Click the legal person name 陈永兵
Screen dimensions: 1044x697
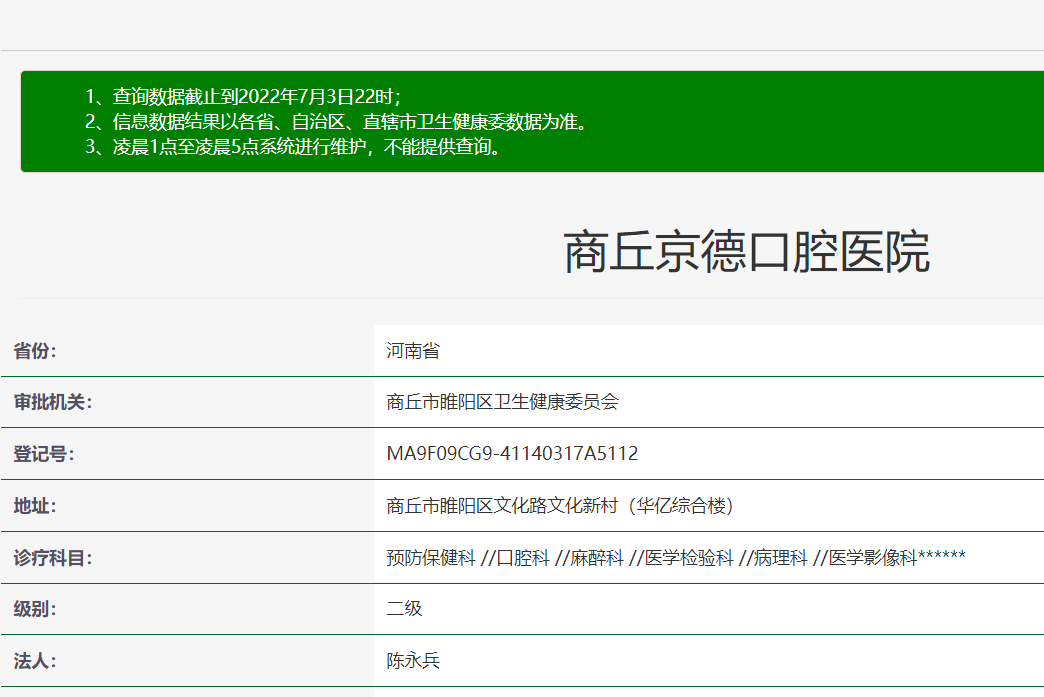tap(413, 660)
